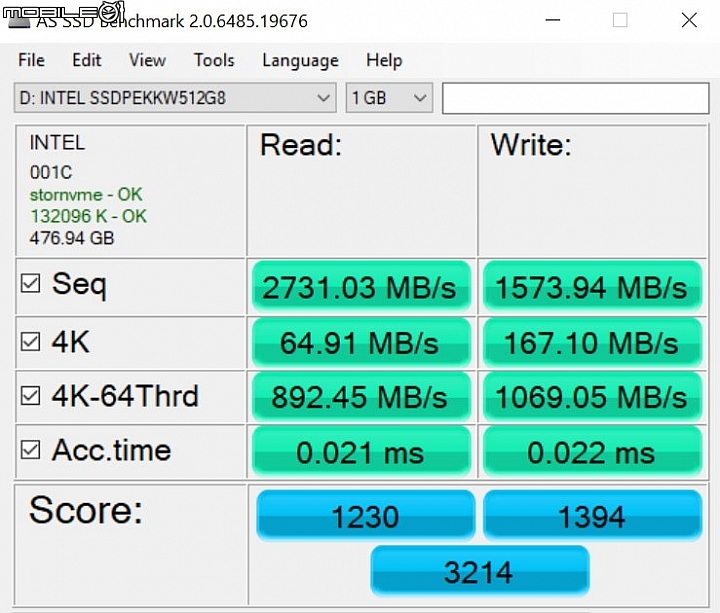Toggle the 4K-64Thrd test checkbox
Screen dimensions: 720x613
click(x=30, y=396)
